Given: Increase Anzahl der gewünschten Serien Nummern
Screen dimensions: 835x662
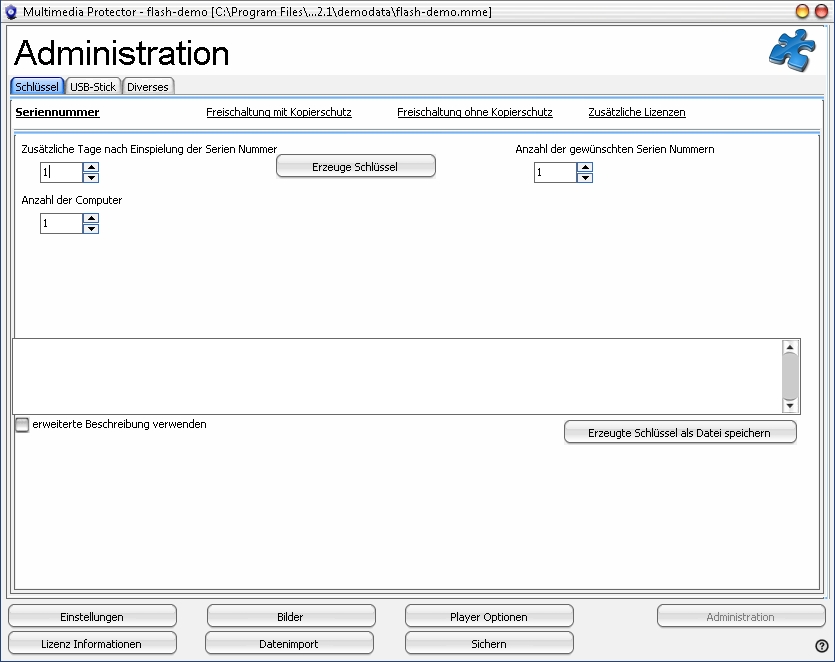Looking at the screenshot, I should 585,168.
